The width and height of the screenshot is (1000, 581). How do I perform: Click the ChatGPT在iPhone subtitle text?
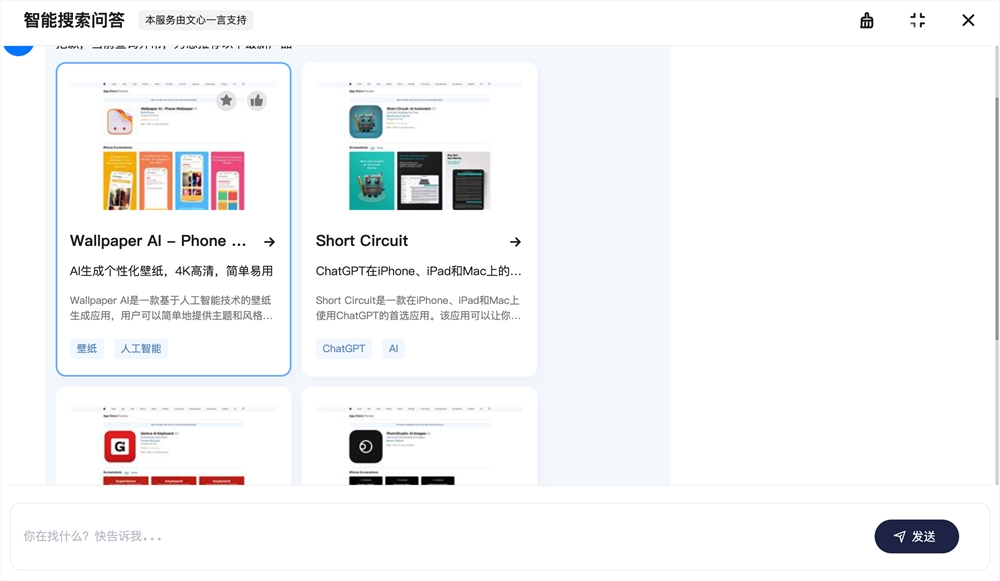[x=418, y=271]
